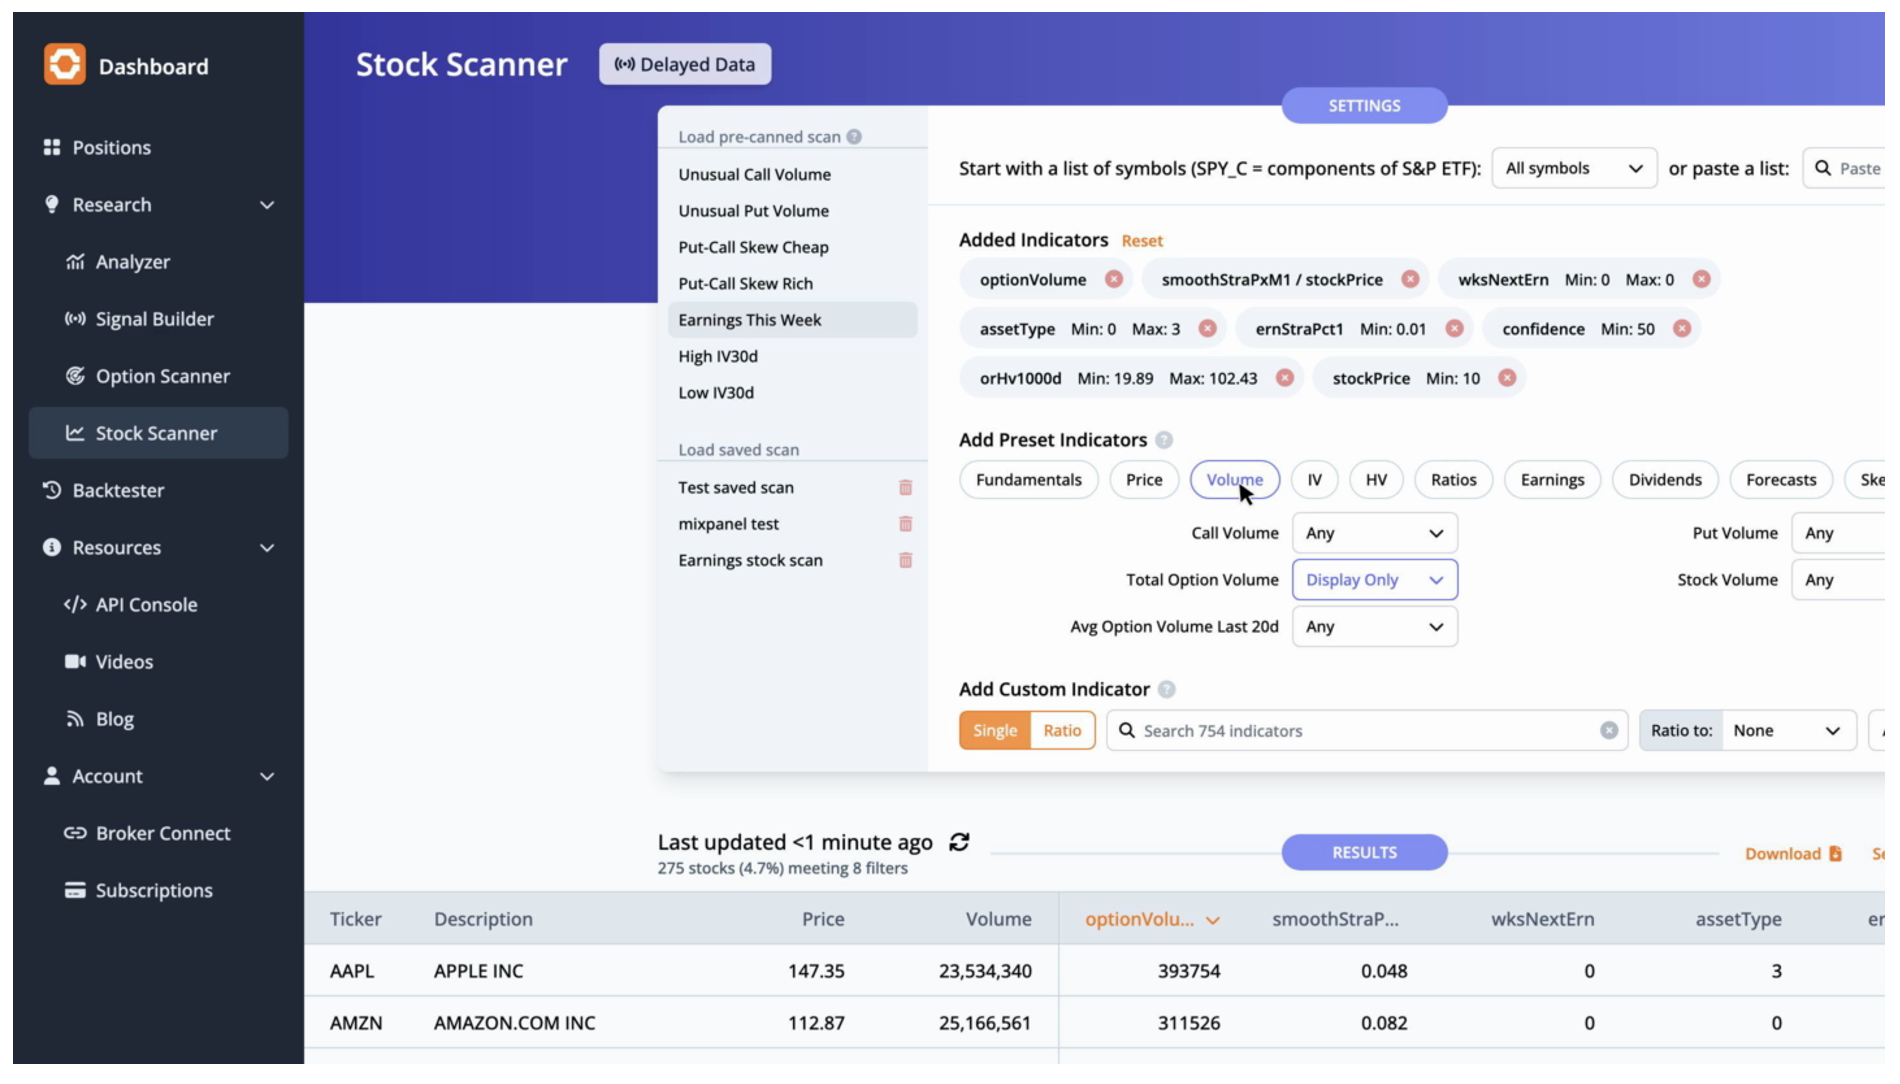The height and width of the screenshot is (1084, 1900).
Task: Click the Search 754 indicators field
Action: pyautogui.click(x=1360, y=731)
